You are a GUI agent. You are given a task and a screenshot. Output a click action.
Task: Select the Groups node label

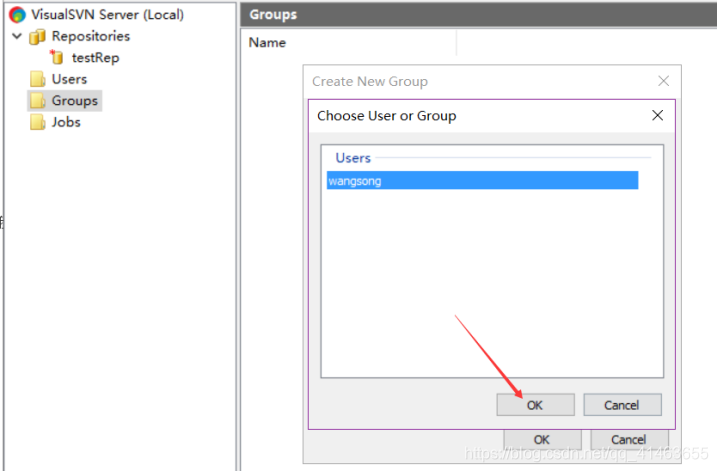click(75, 101)
